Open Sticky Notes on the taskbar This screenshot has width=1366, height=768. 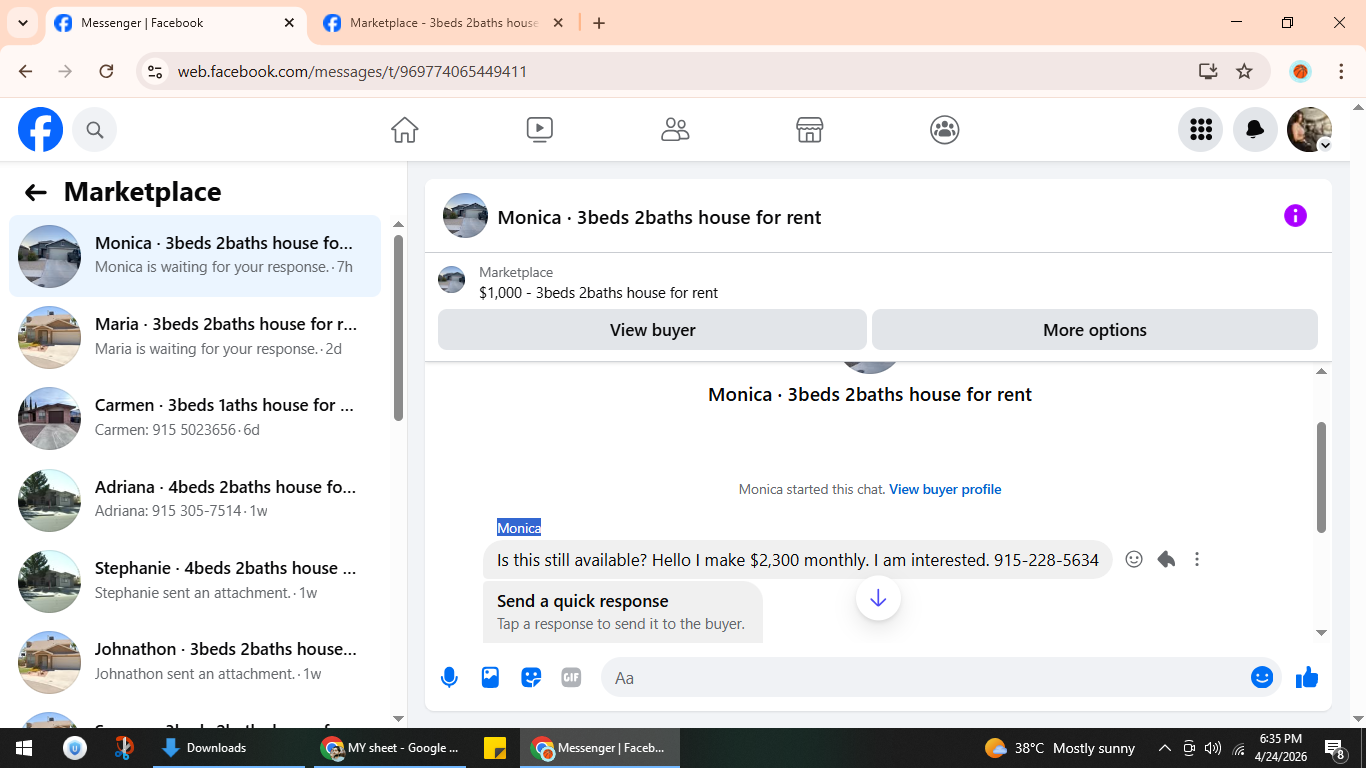[495, 748]
